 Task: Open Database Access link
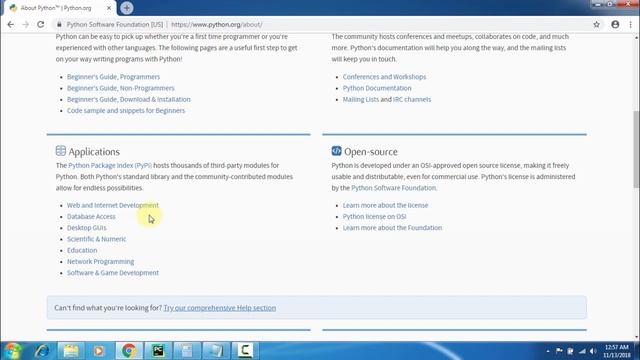[91, 216]
